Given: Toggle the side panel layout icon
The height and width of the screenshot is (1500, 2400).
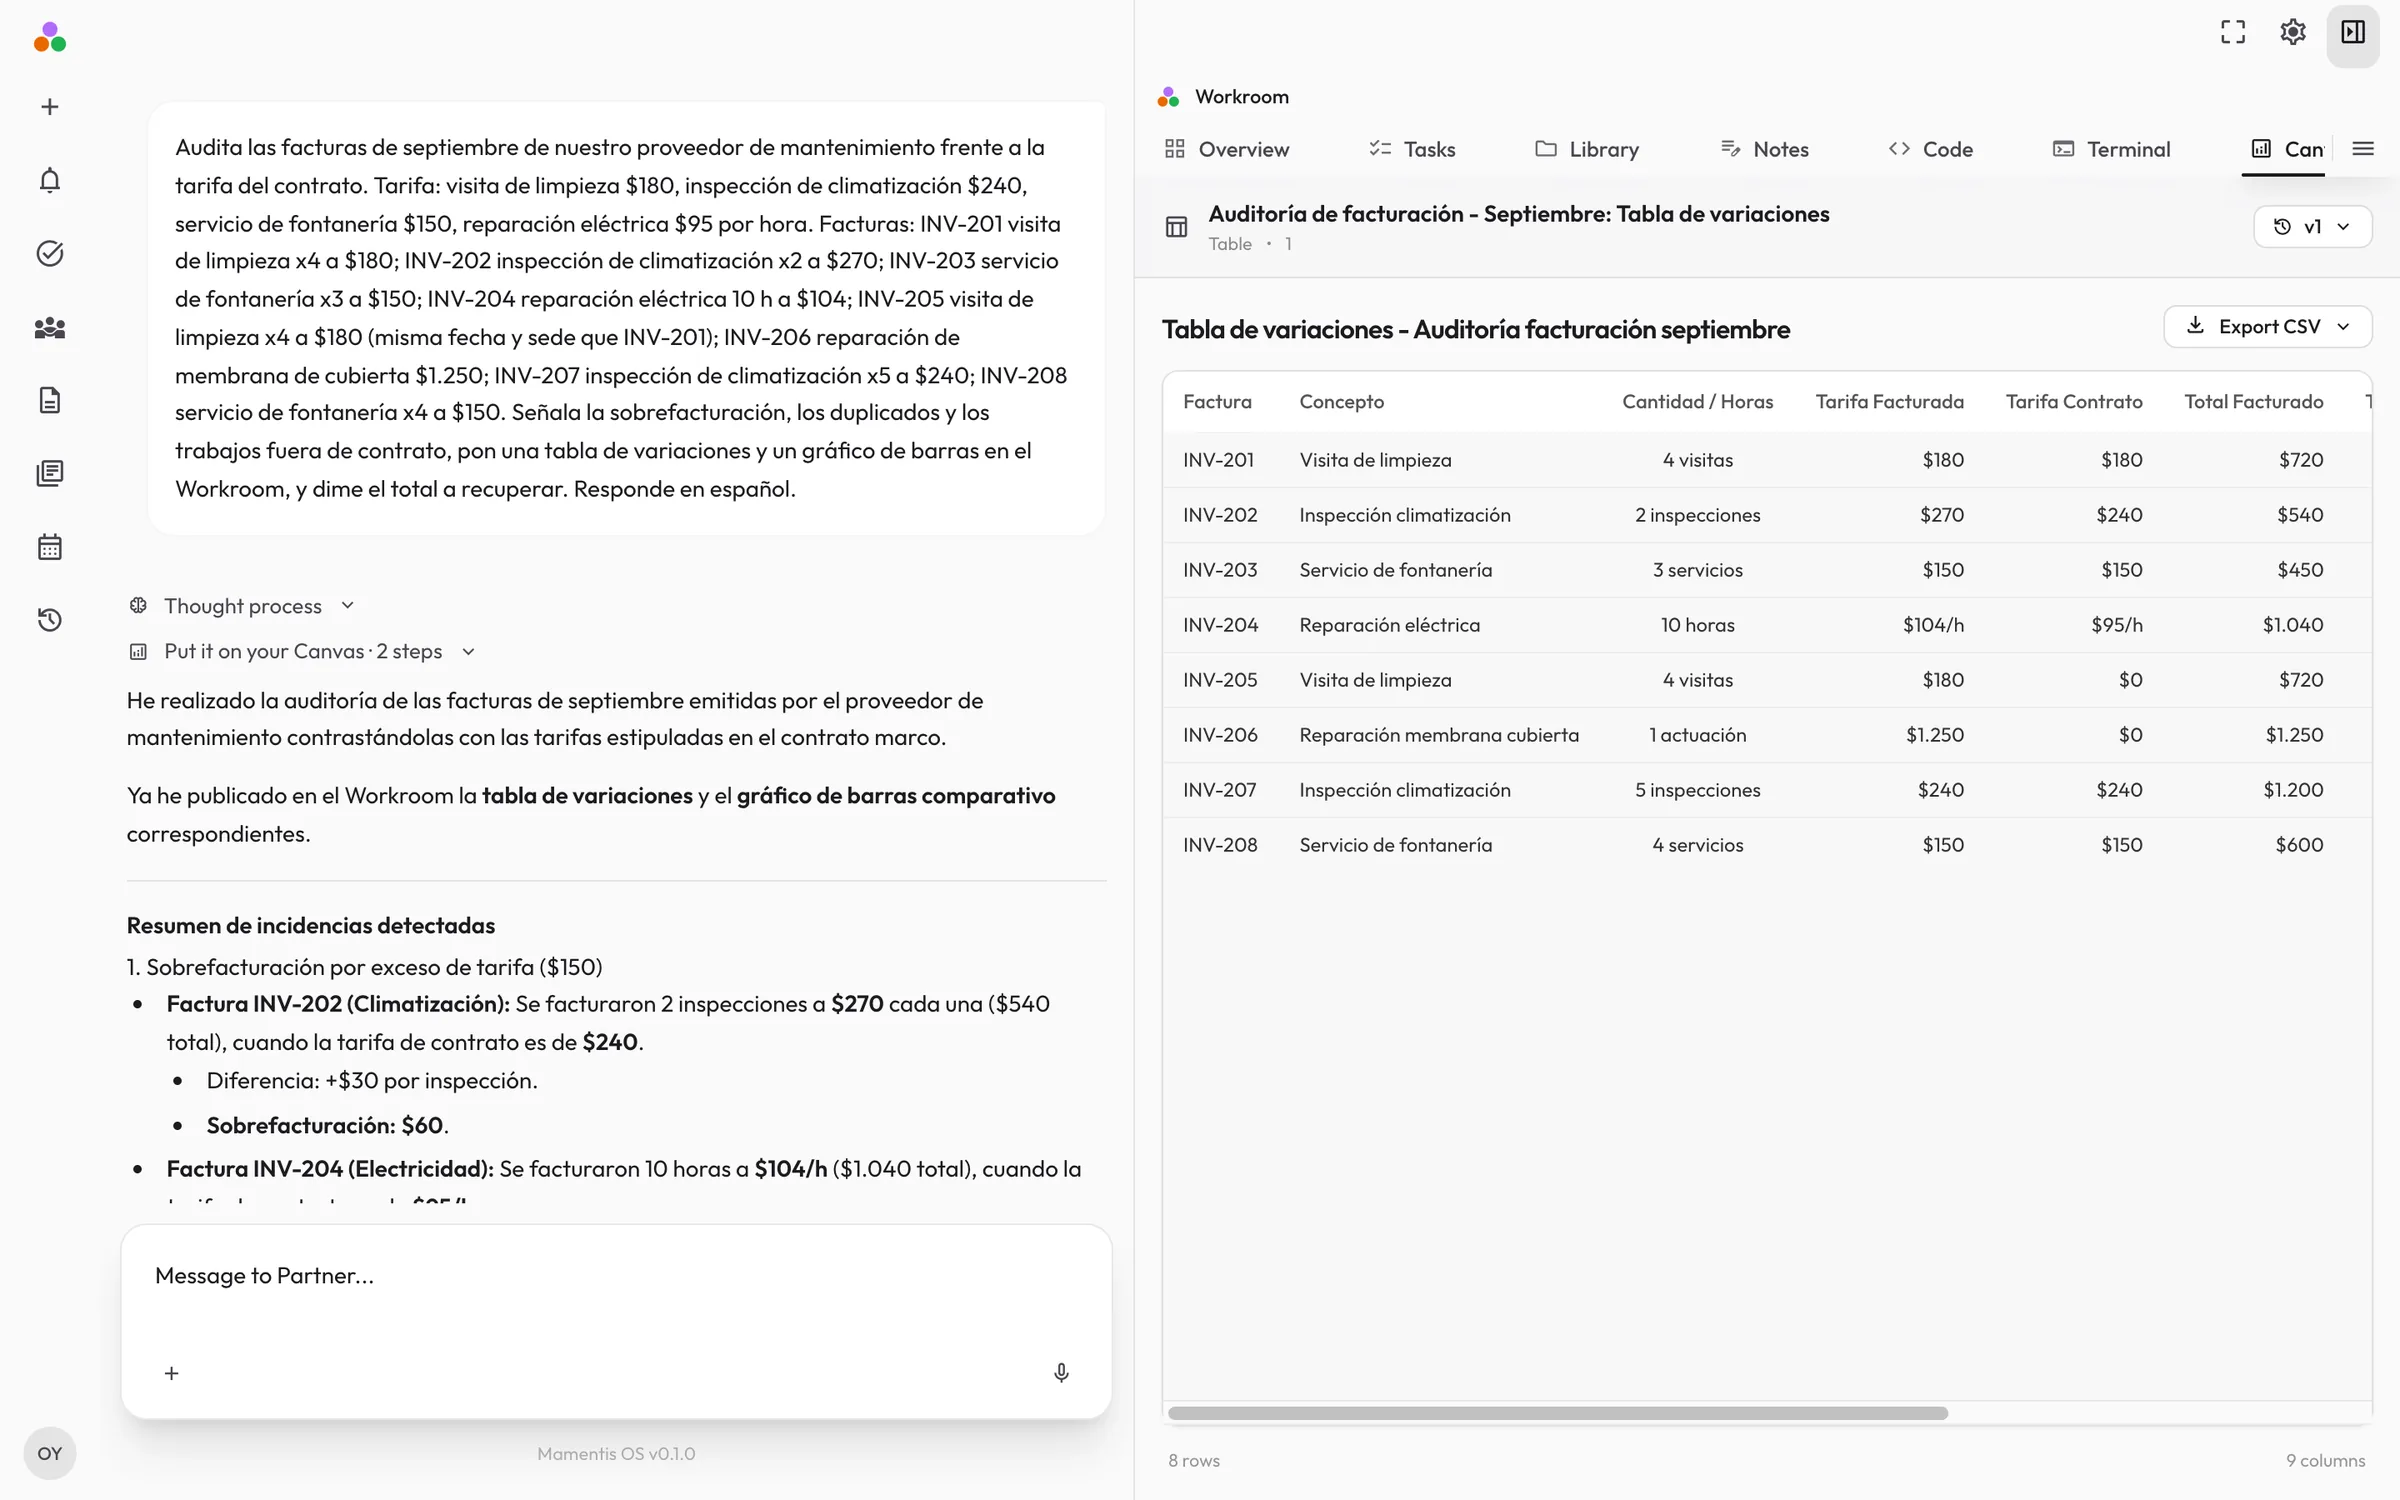Looking at the screenshot, I should 2352,32.
